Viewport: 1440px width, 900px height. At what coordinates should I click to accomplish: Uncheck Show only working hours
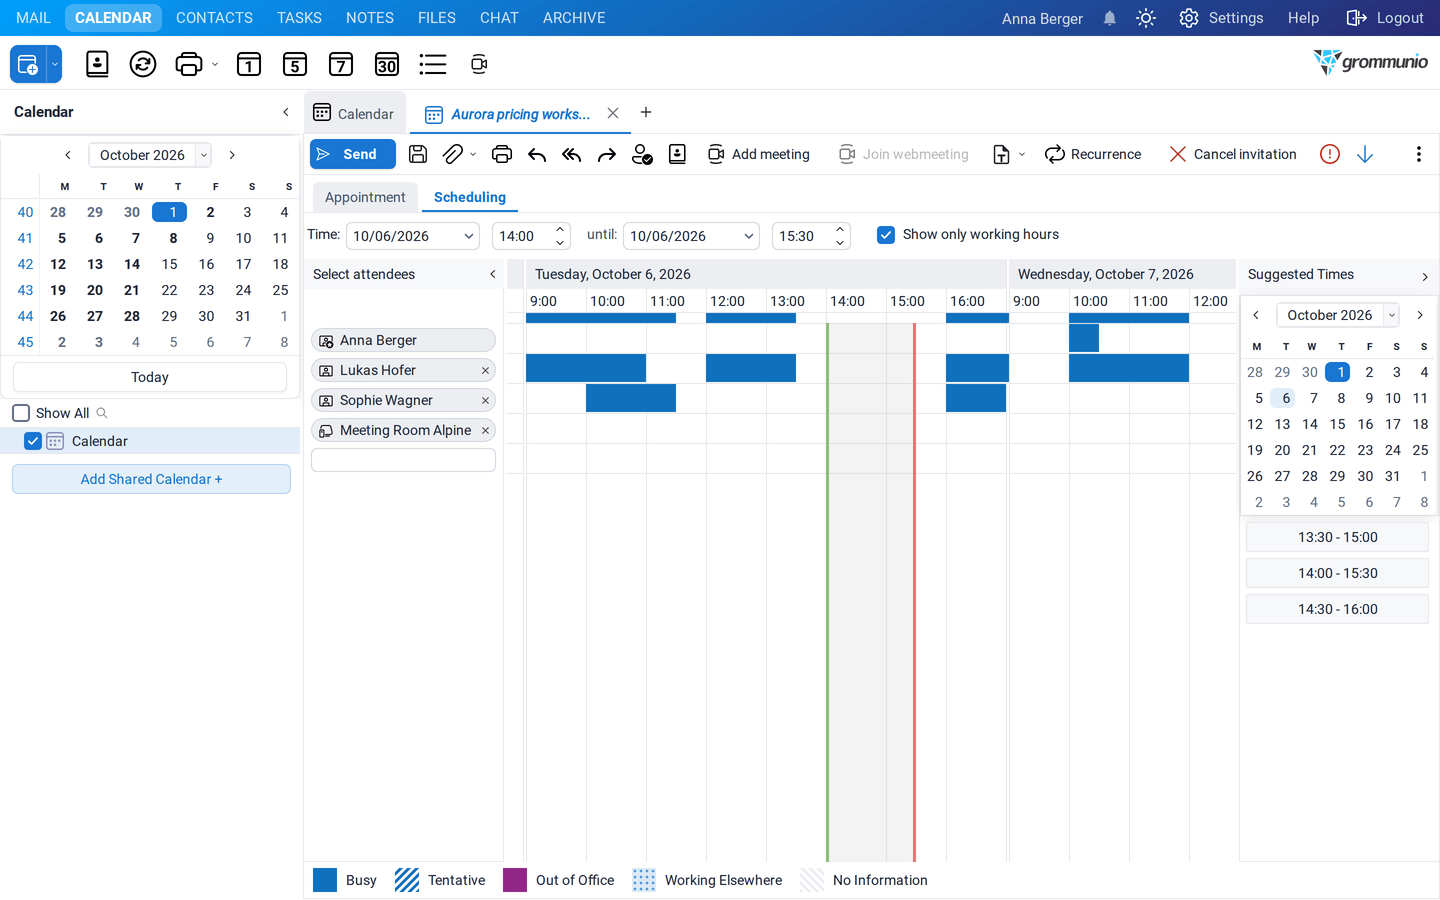click(886, 235)
